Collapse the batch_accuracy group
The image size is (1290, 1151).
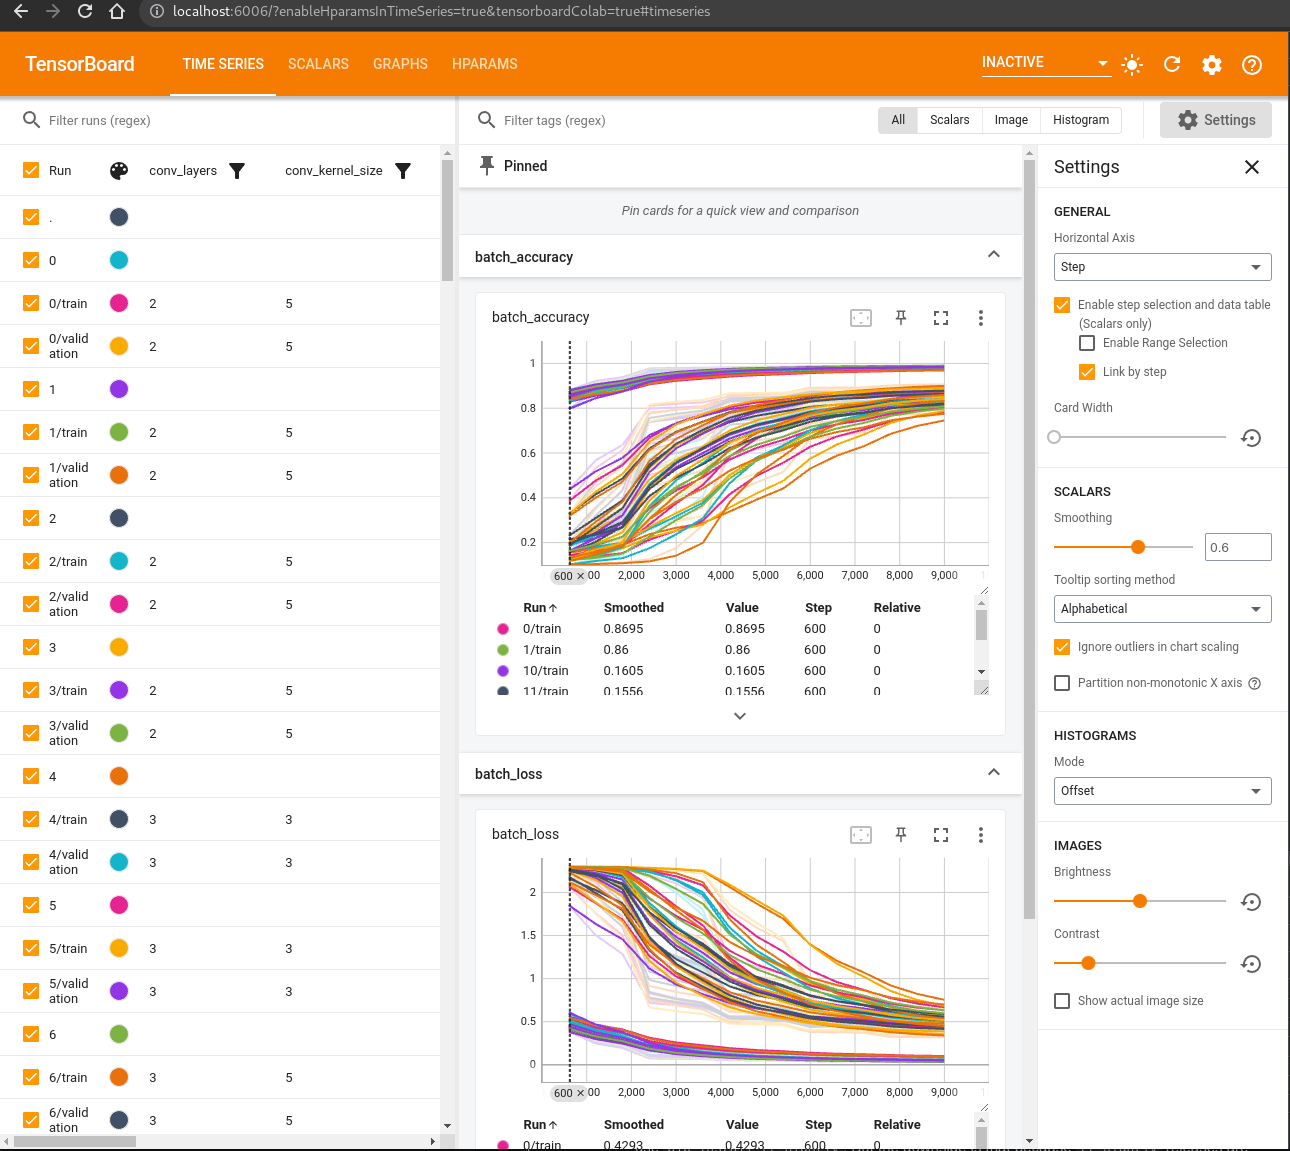click(994, 254)
